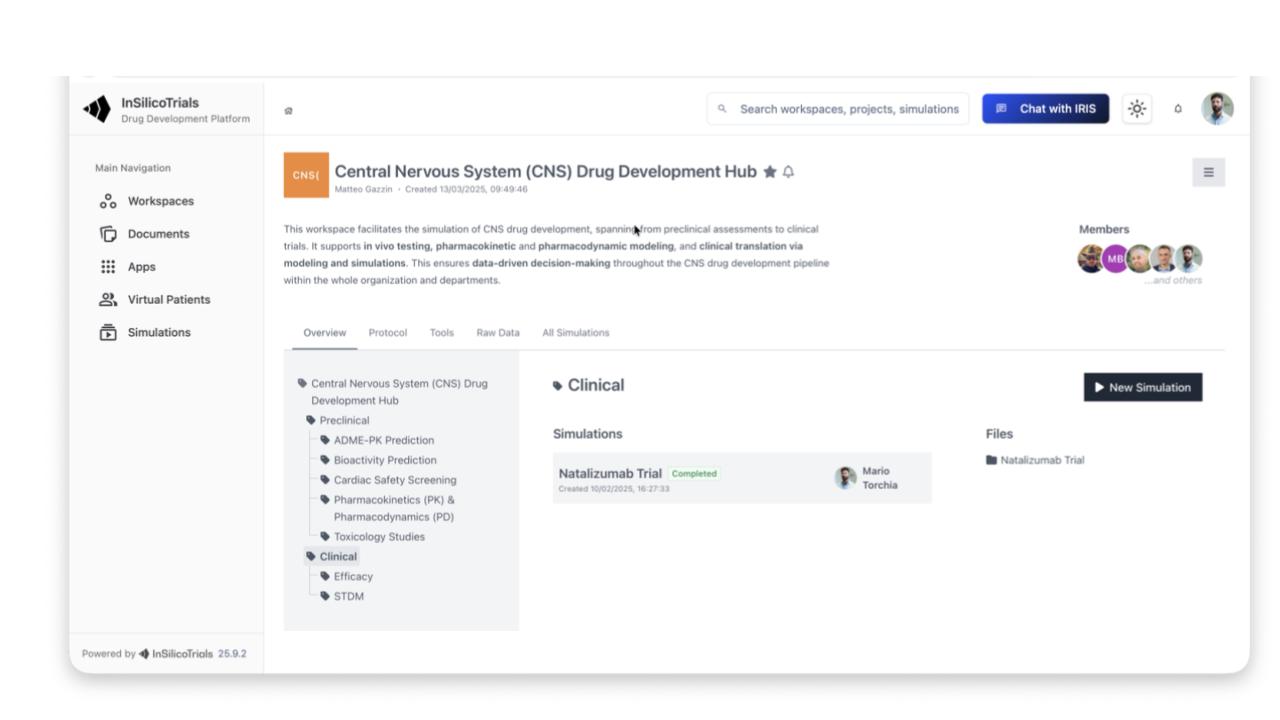This screenshot has width=1280, height=720.
Task: Toggle light/dark theme sun icon
Action: click(x=1137, y=109)
